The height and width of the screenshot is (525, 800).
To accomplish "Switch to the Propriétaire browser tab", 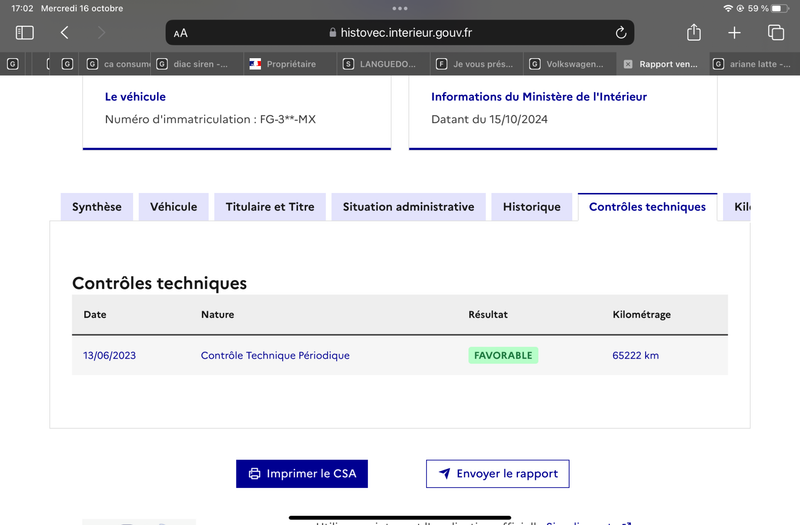I will pos(290,64).
